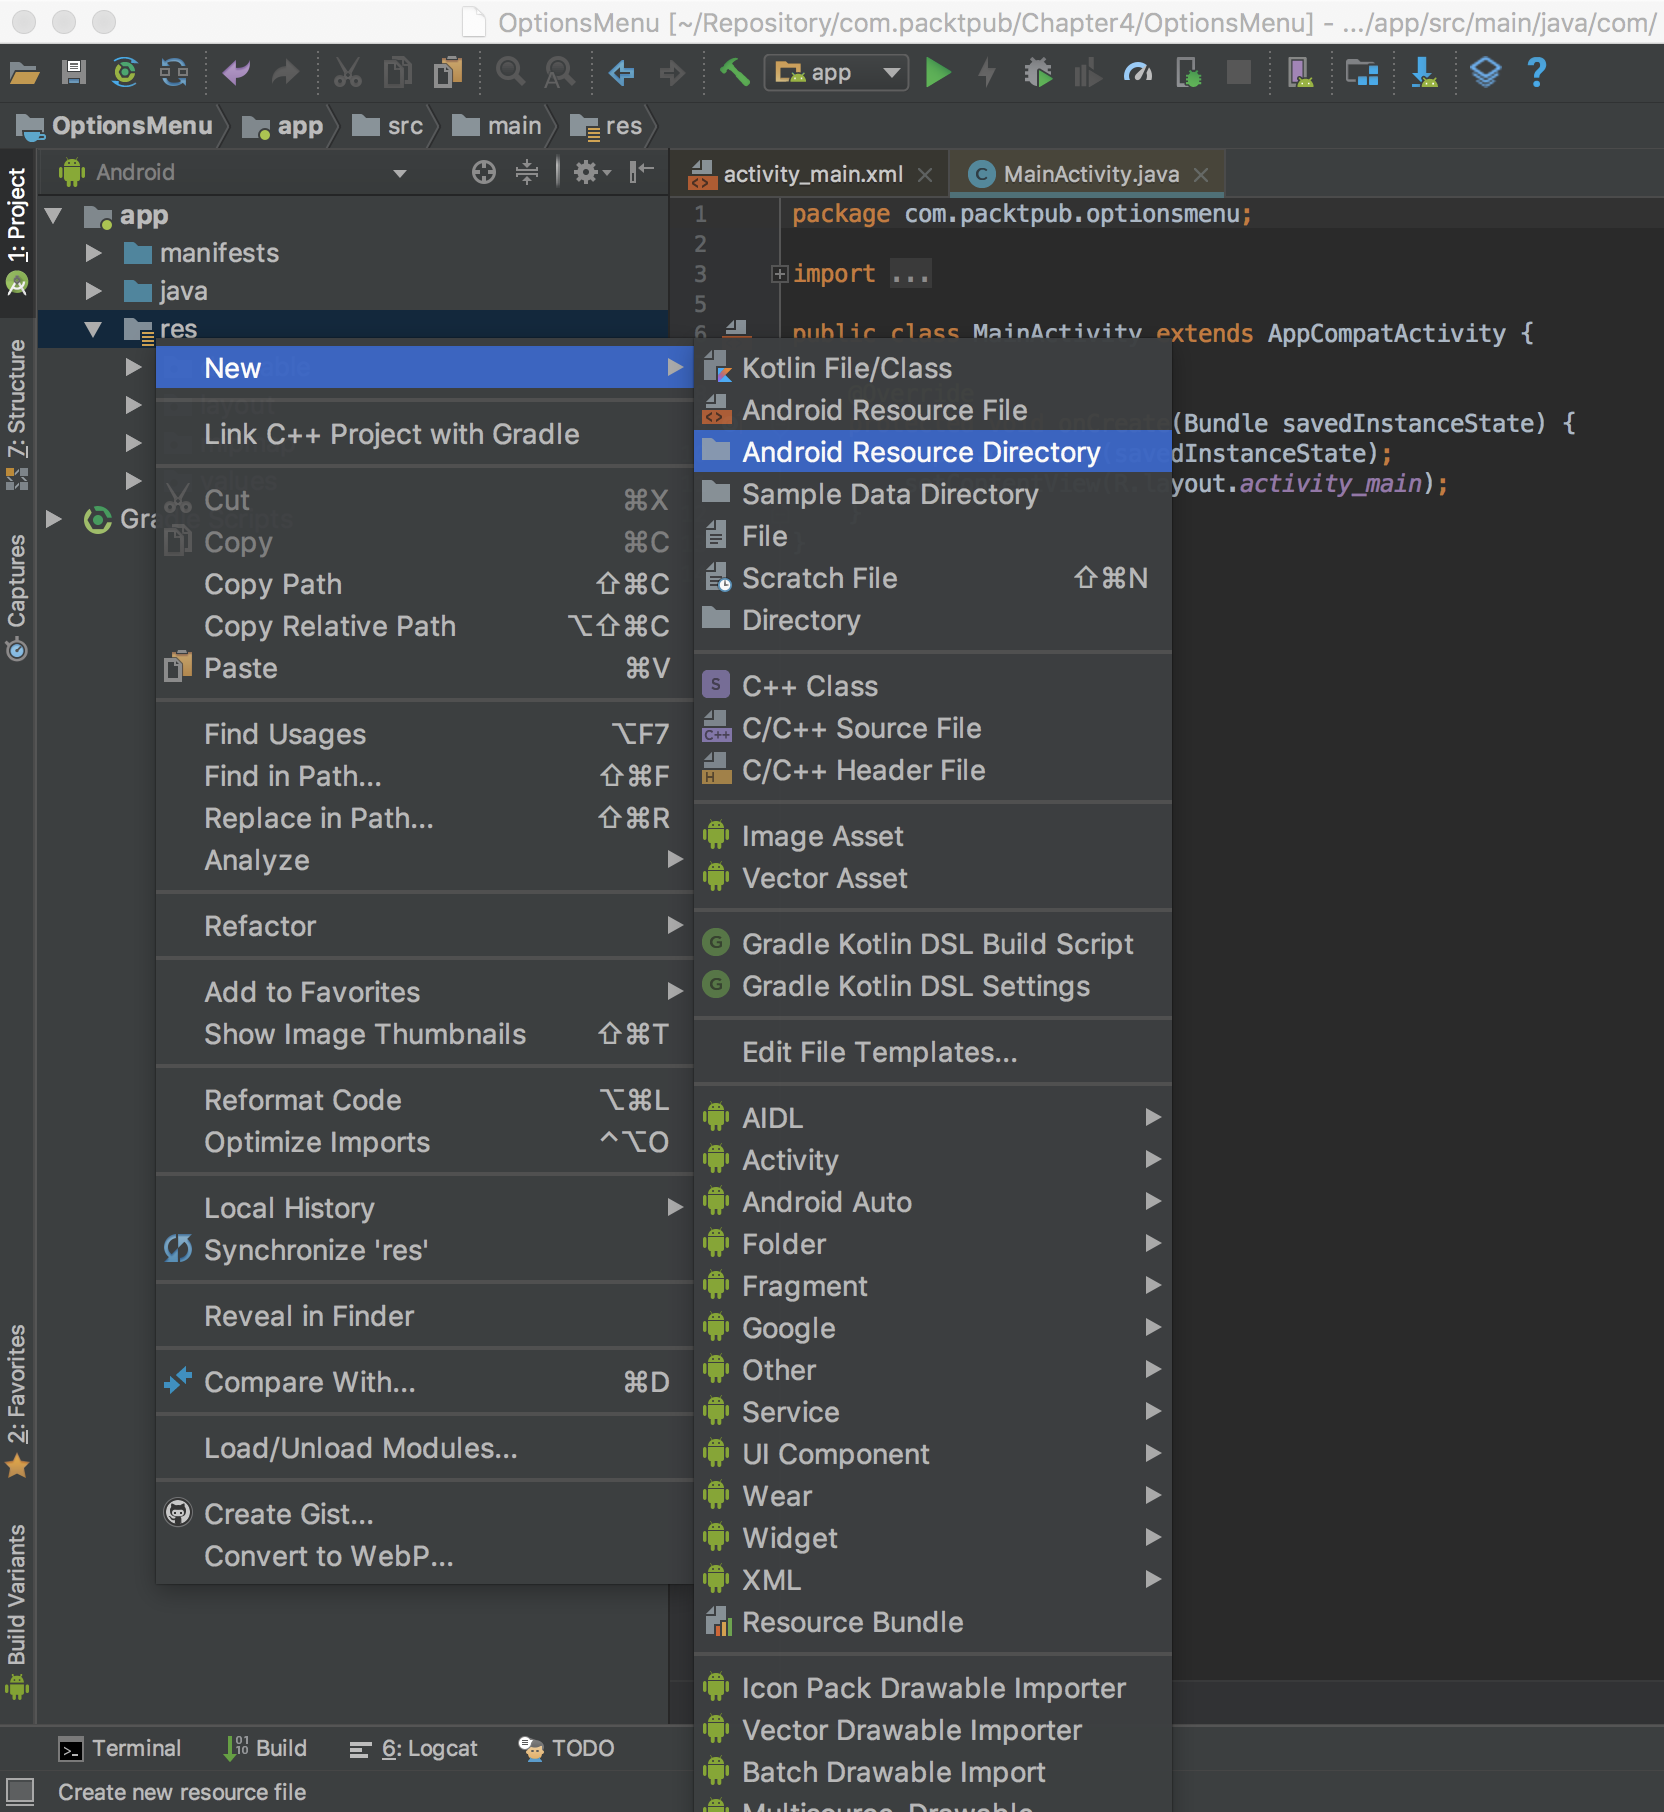Click the Save All floppy icon
This screenshot has width=1664, height=1812.
pyautogui.click(x=74, y=73)
